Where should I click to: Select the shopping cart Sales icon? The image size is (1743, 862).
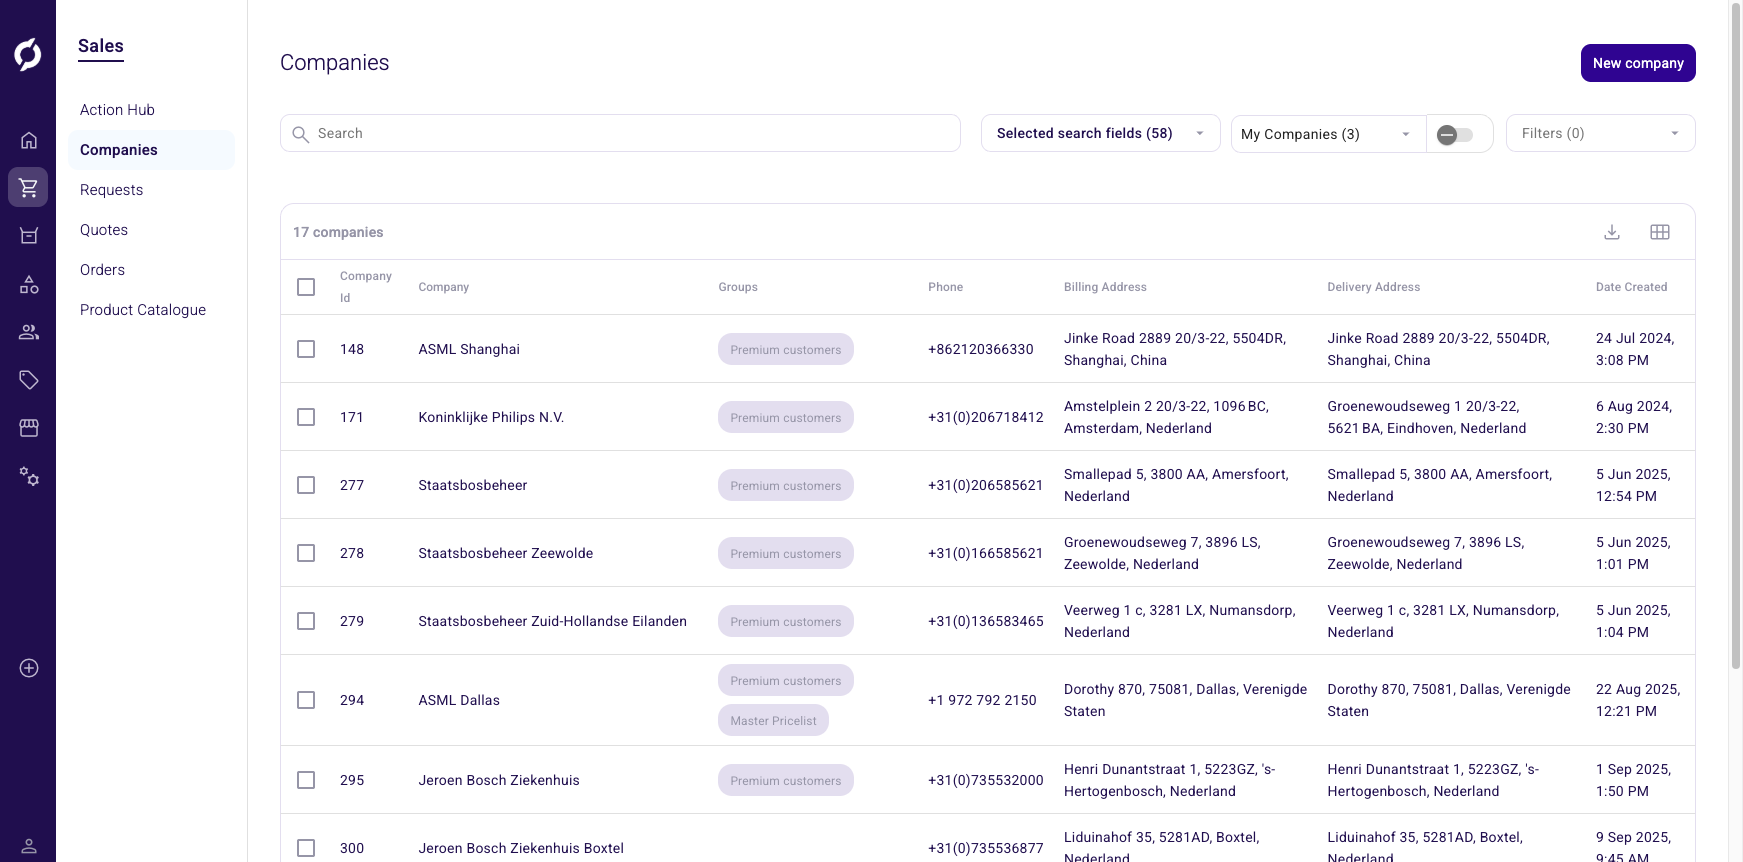click(28, 187)
